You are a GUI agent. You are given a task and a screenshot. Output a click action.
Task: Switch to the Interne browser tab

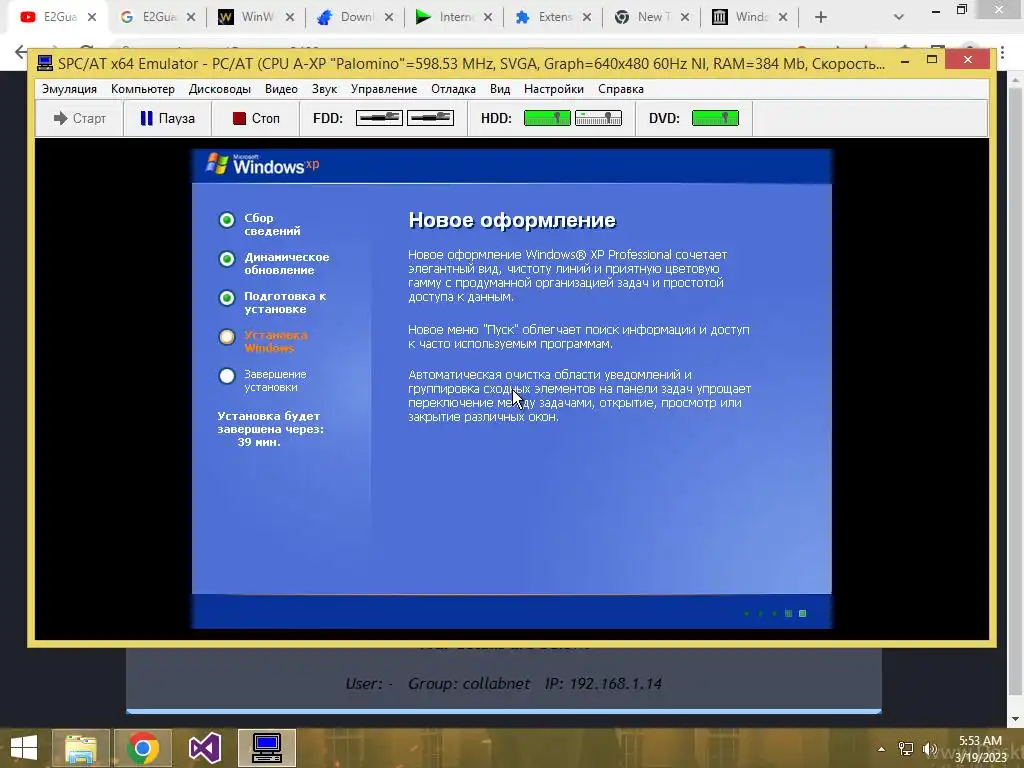tap(454, 17)
